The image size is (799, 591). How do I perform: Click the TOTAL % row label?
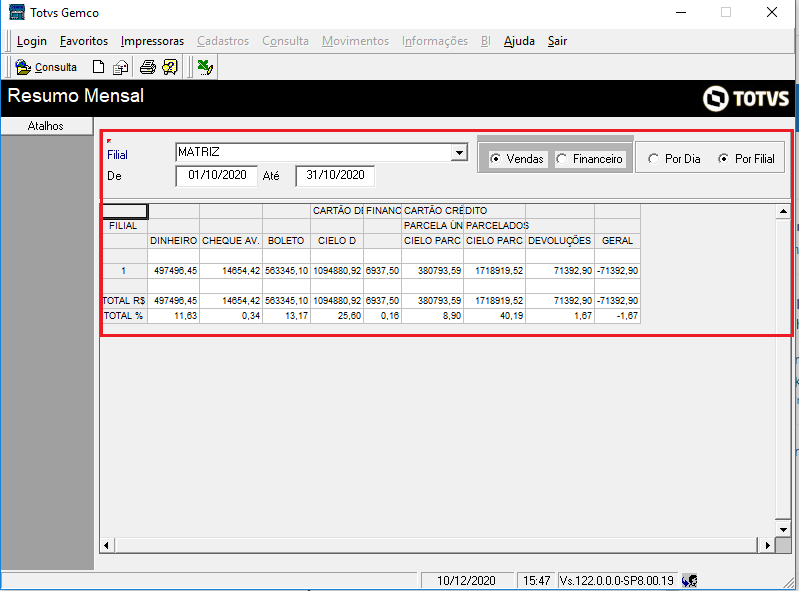point(124,316)
